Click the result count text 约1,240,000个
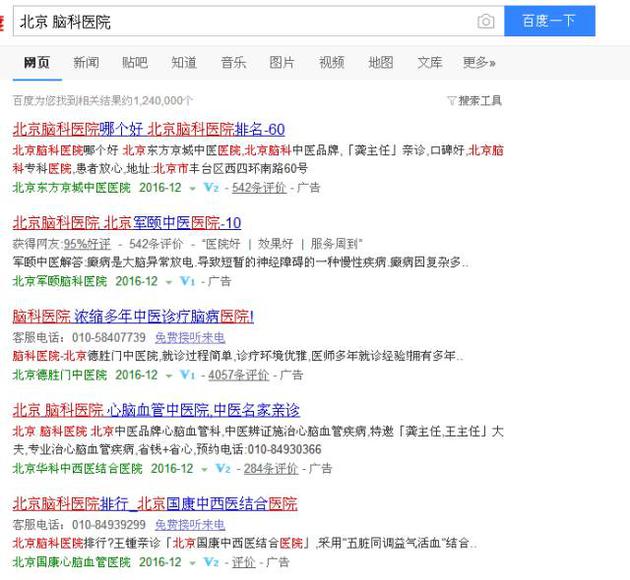Screen dimensions: 630x580 [x=157, y=100]
